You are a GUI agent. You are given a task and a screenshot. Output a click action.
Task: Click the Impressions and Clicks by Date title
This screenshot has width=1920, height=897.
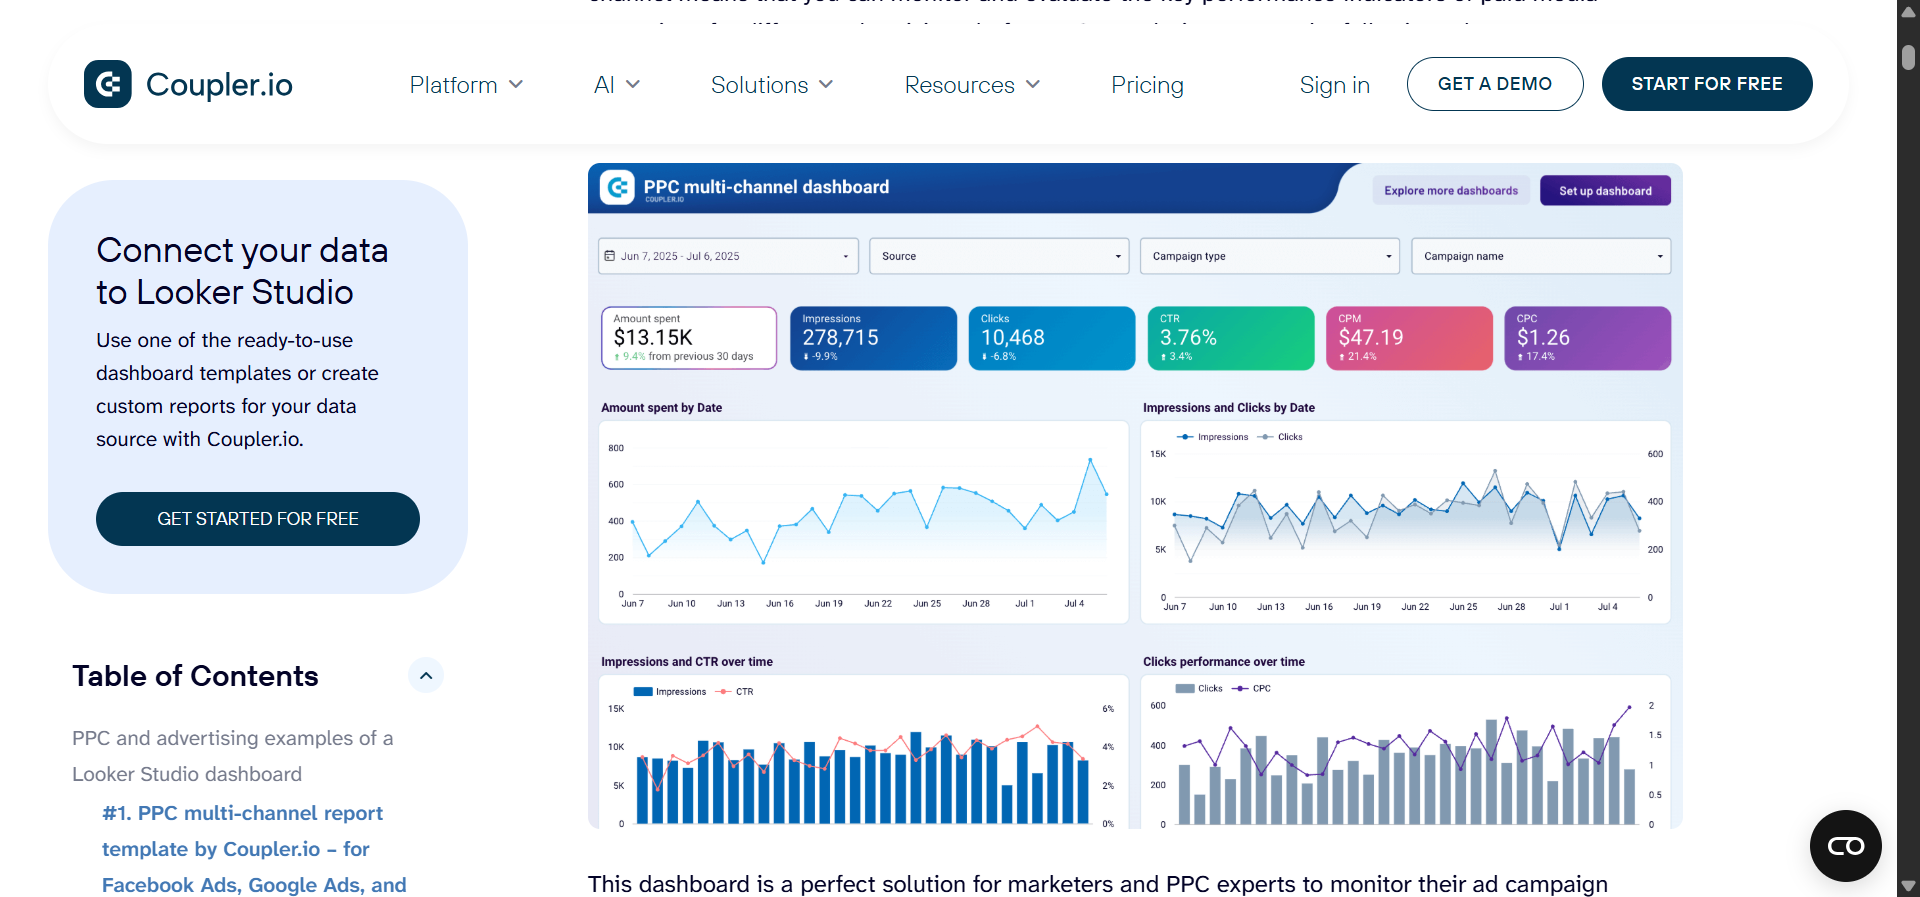click(x=1229, y=408)
